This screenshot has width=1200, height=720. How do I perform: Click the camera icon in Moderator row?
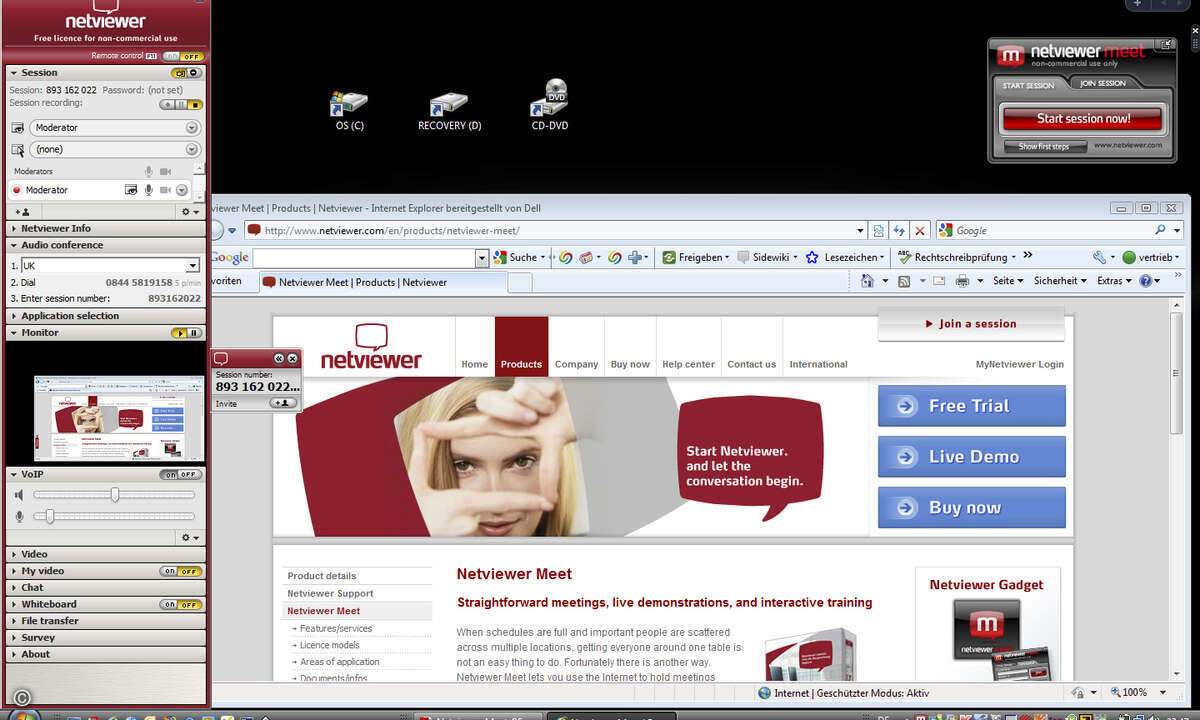coord(165,190)
